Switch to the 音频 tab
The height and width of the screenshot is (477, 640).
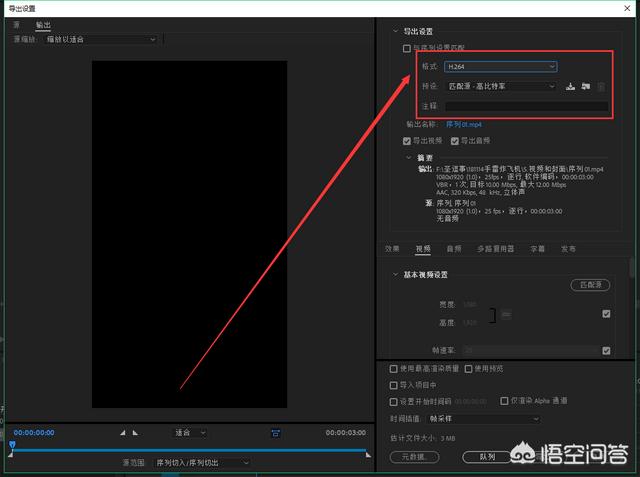tap(453, 249)
